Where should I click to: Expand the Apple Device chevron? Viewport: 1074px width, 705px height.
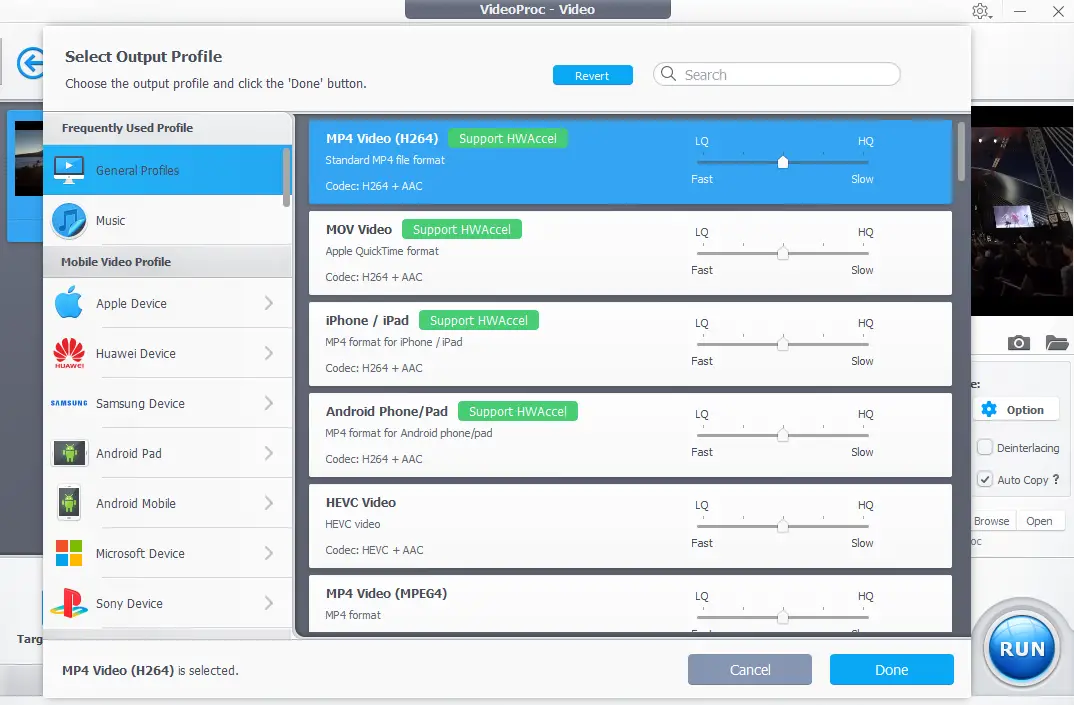[x=269, y=303]
